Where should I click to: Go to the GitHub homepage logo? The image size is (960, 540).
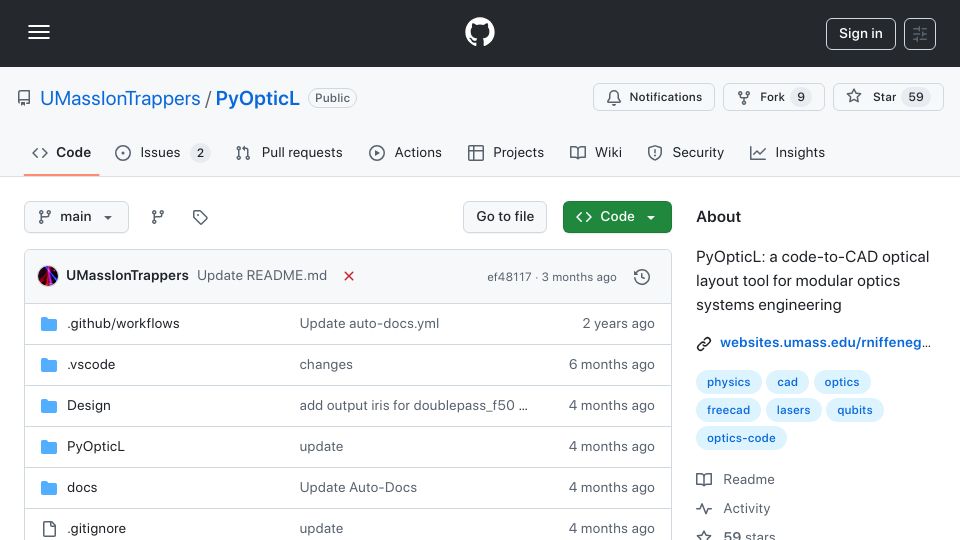coord(479,32)
